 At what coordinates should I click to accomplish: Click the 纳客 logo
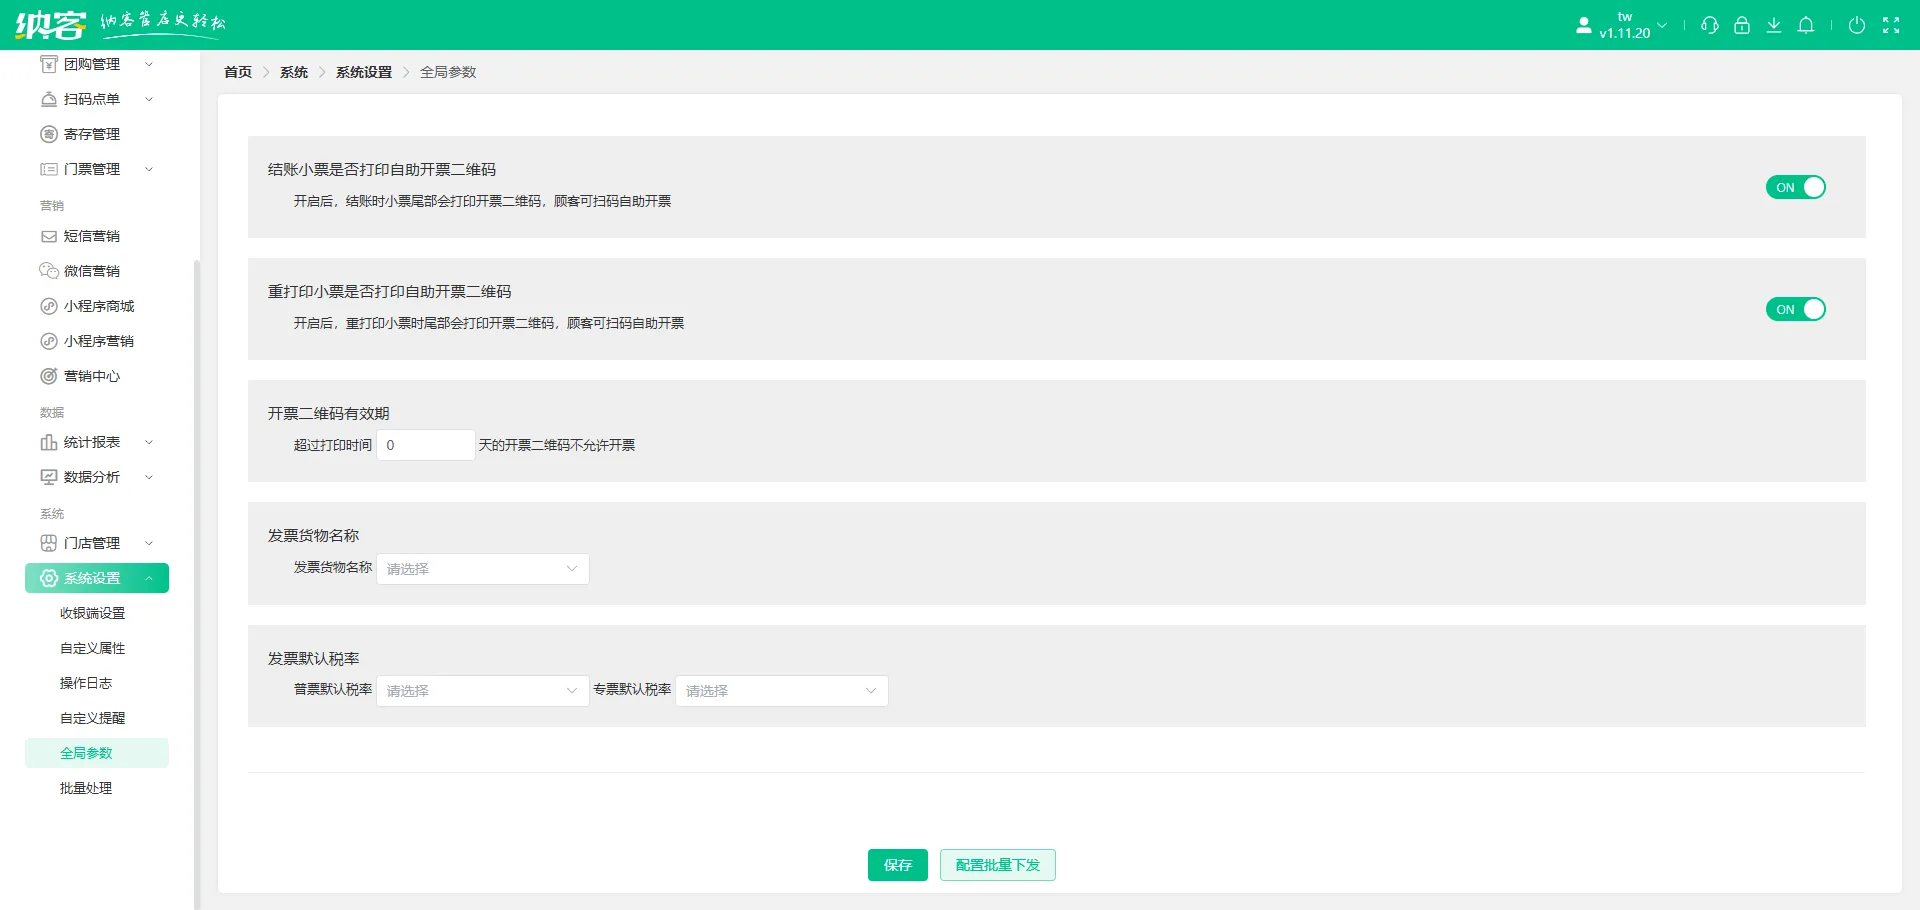[50, 24]
